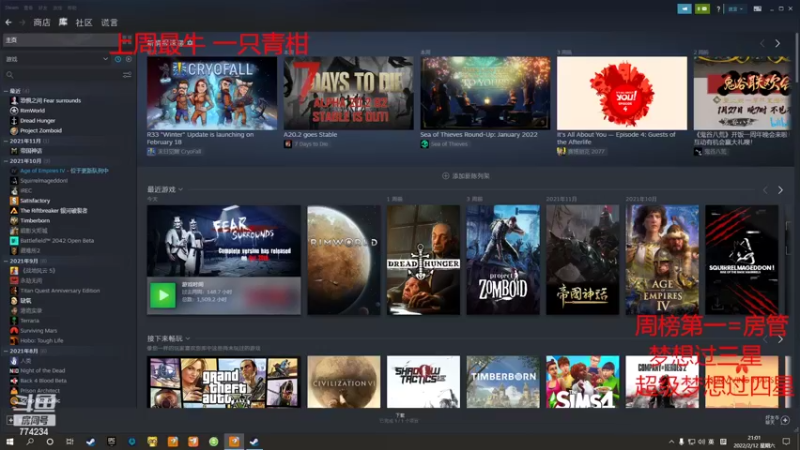Click 添加新陈列架 add shelf button
The height and width of the screenshot is (450, 800).
pyautogui.click(x=466, y=176)
